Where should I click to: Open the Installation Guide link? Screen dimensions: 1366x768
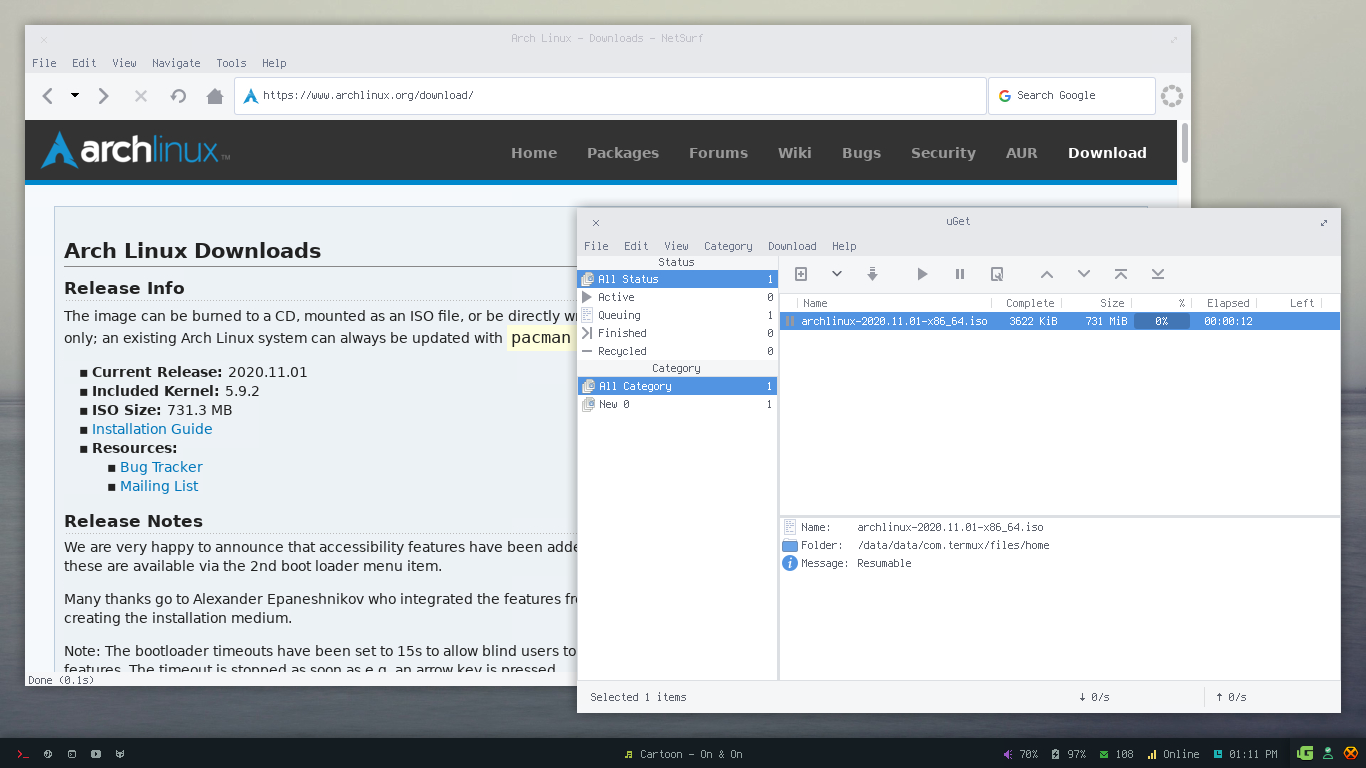pos(152,429)
